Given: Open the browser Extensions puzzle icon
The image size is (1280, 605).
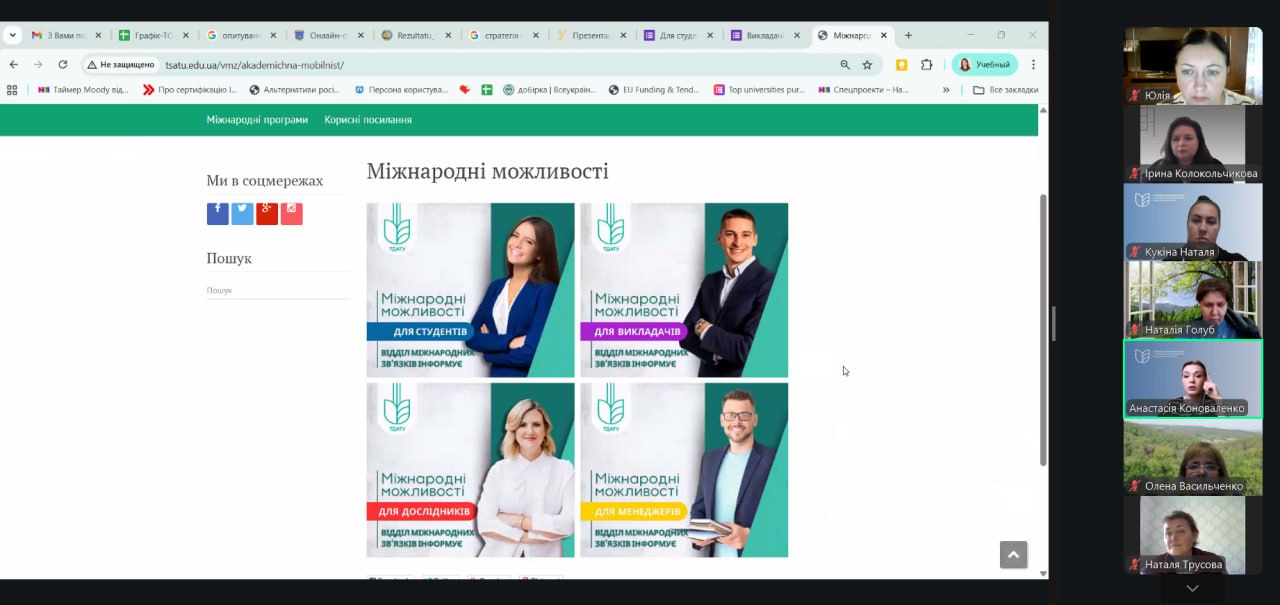Looking at the screenshot, I should click(926, 65).
